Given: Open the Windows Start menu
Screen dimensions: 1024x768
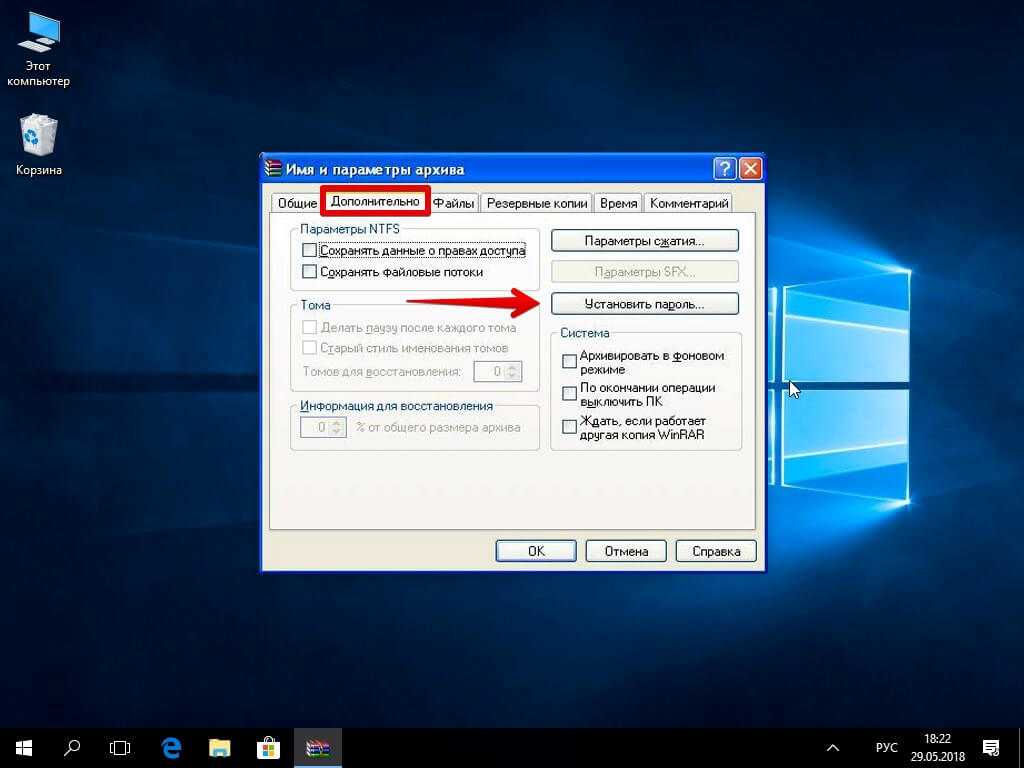Looking at the screenshot, I should click(24, 748).
